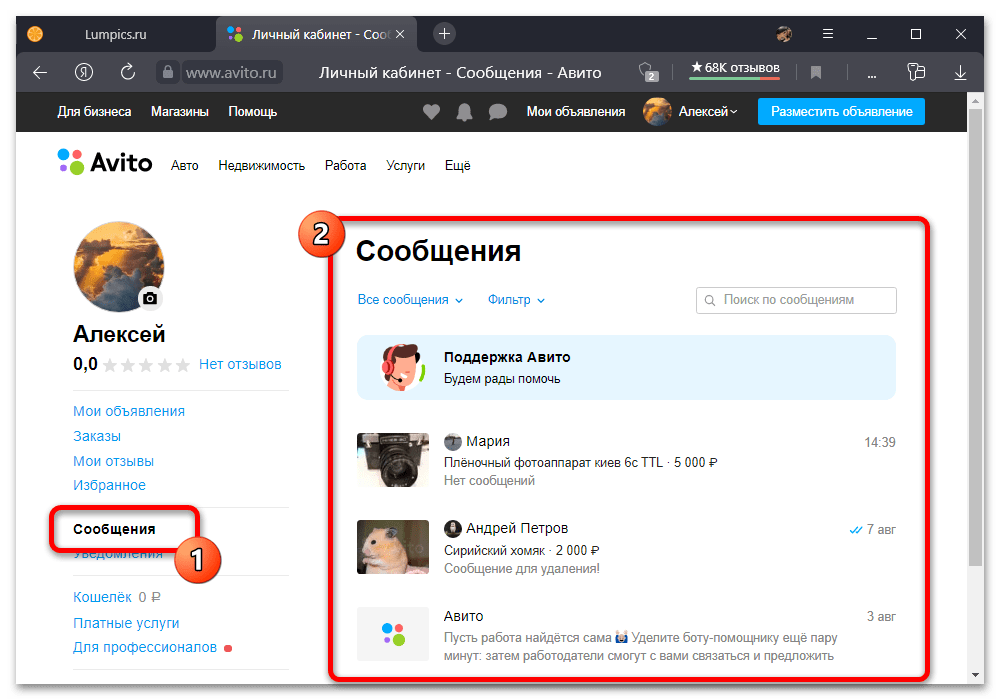Reload page with the refresh icon
1000x700 pixels.
pyautogui.click(x=127, y=72)
